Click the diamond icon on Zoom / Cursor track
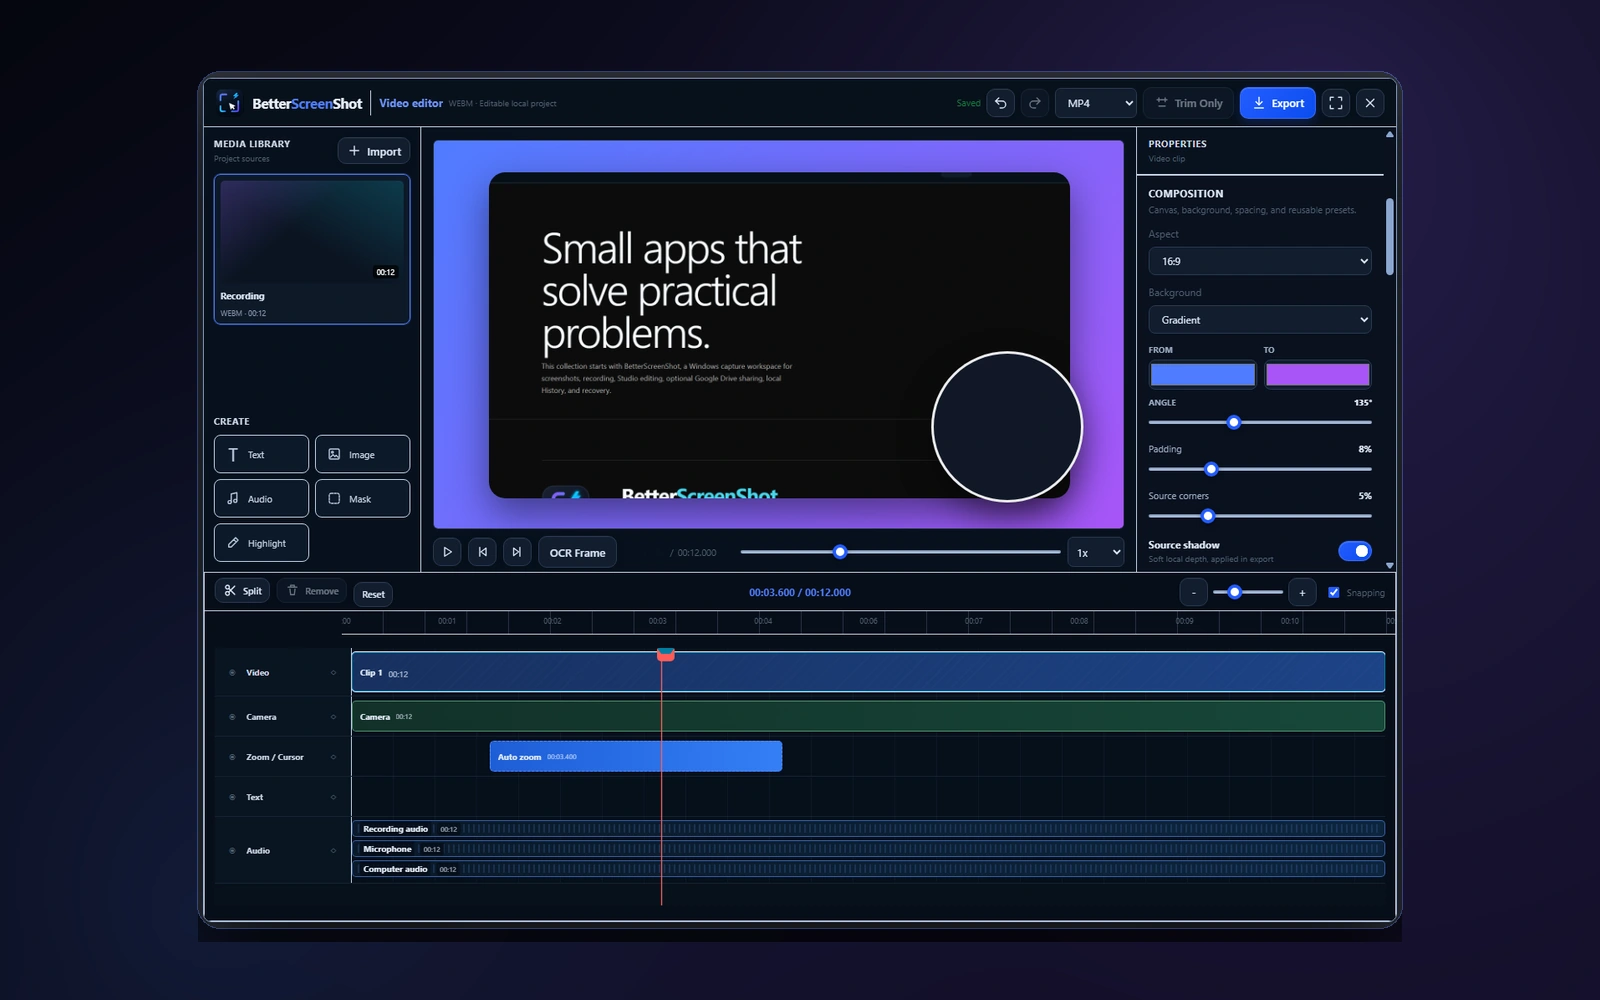 333,757
